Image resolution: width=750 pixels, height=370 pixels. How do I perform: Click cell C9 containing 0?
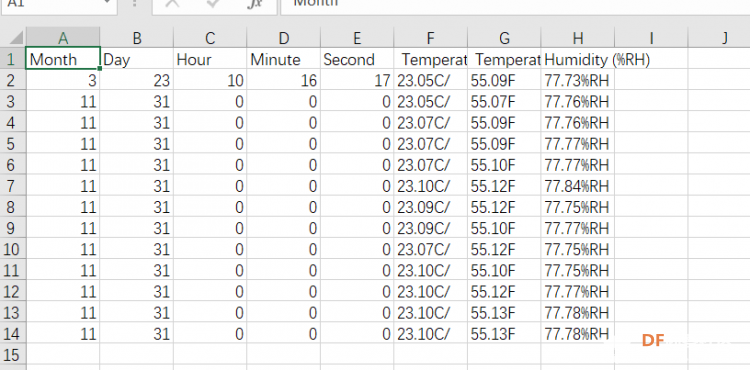click(210, 228)
